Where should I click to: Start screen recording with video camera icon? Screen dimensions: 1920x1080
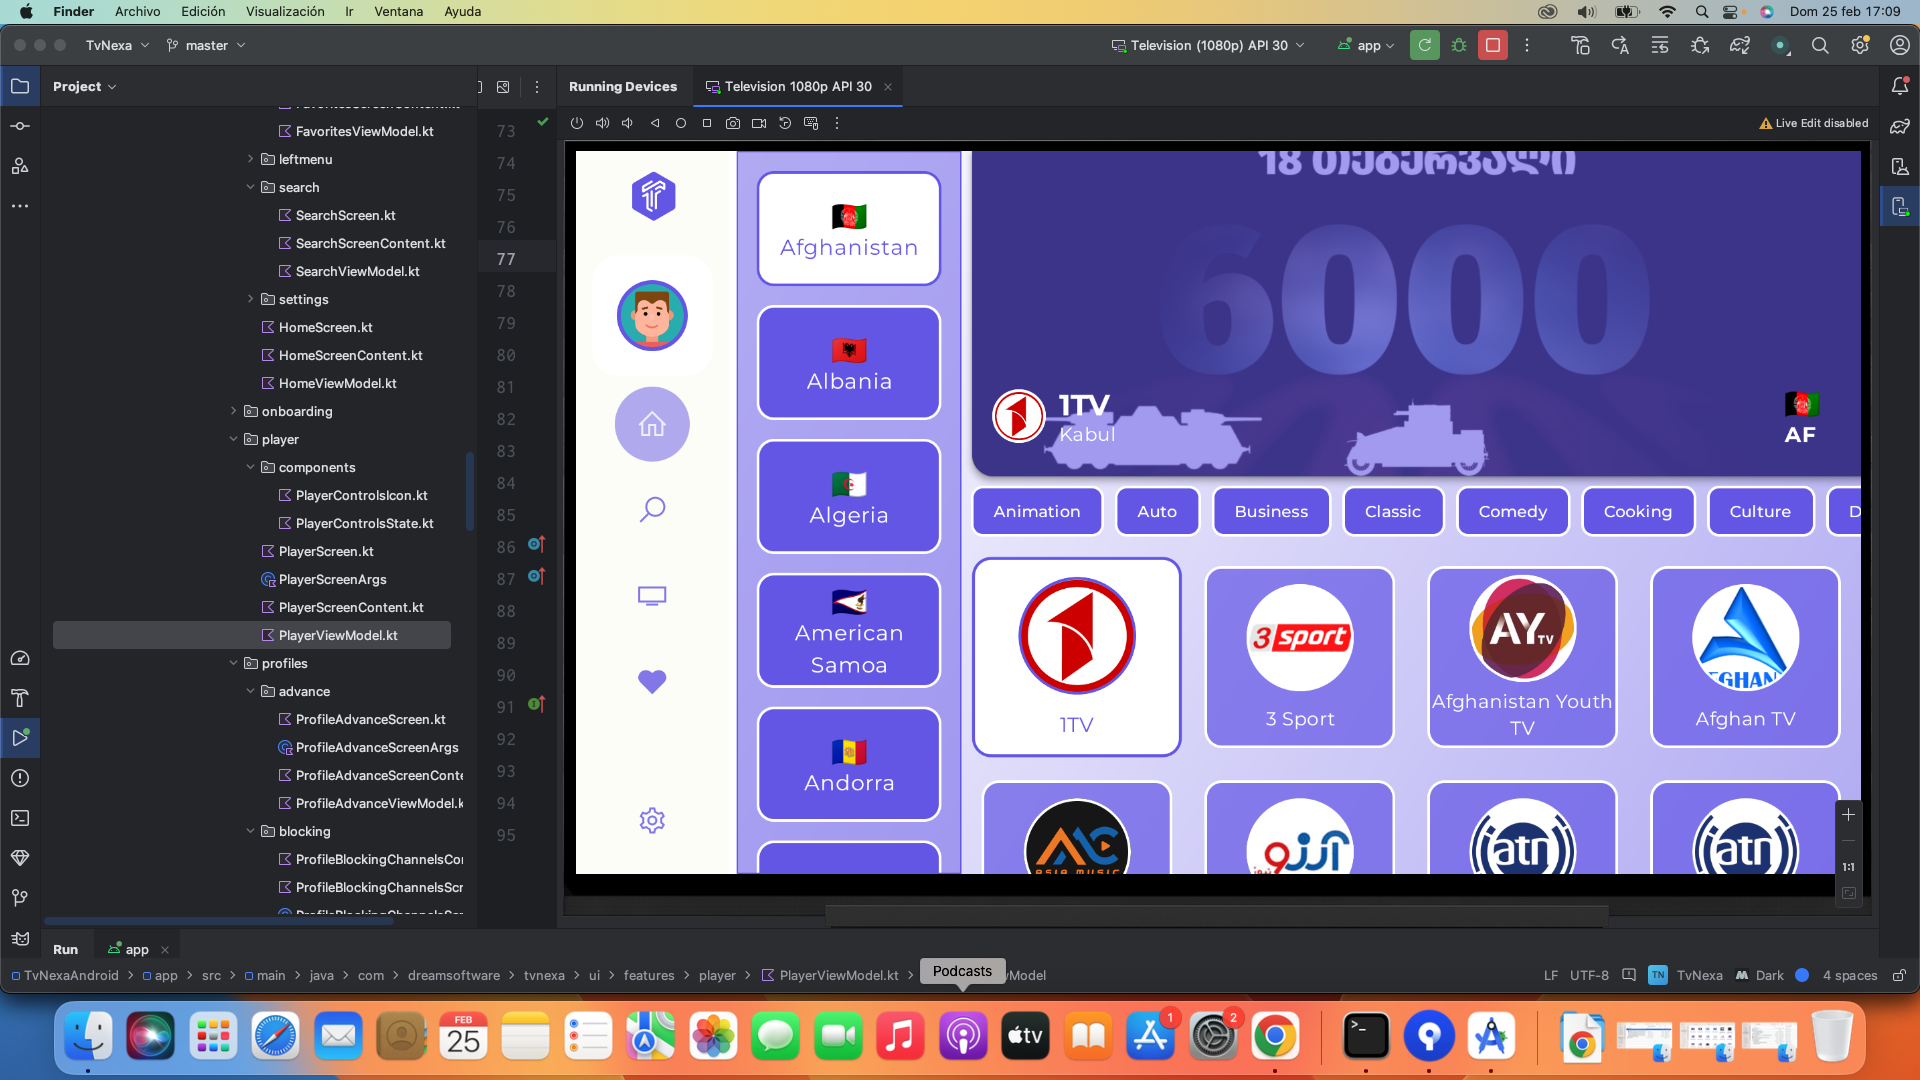tap(759, 123)
